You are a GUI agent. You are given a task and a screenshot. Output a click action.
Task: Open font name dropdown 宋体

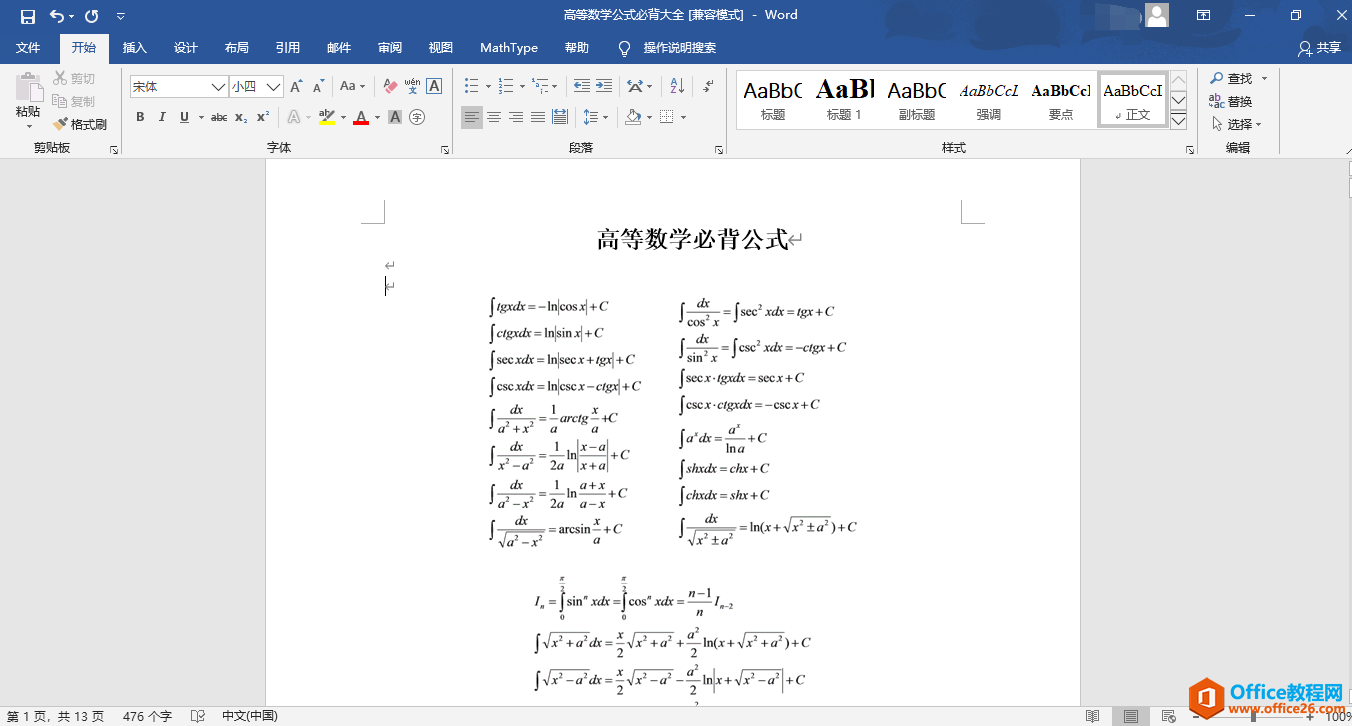[218, 87]
